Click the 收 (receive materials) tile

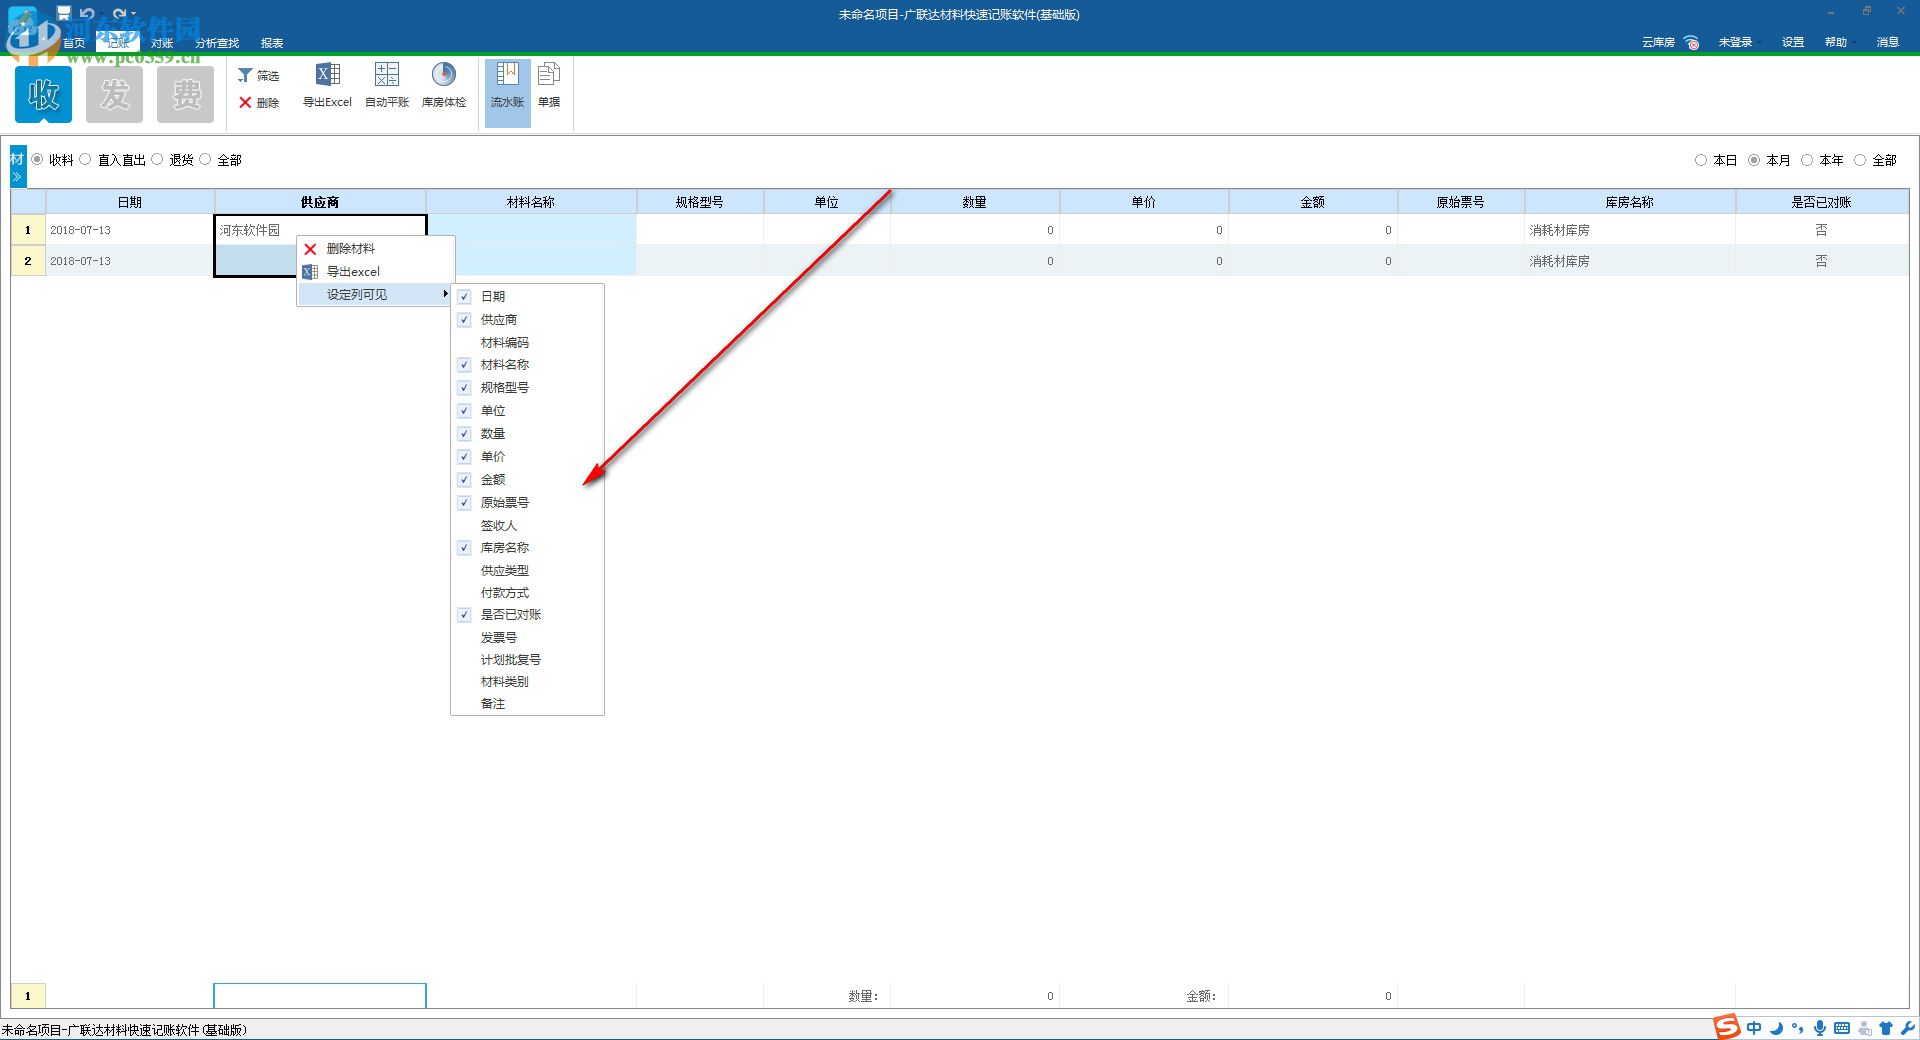tap(43, 95)
